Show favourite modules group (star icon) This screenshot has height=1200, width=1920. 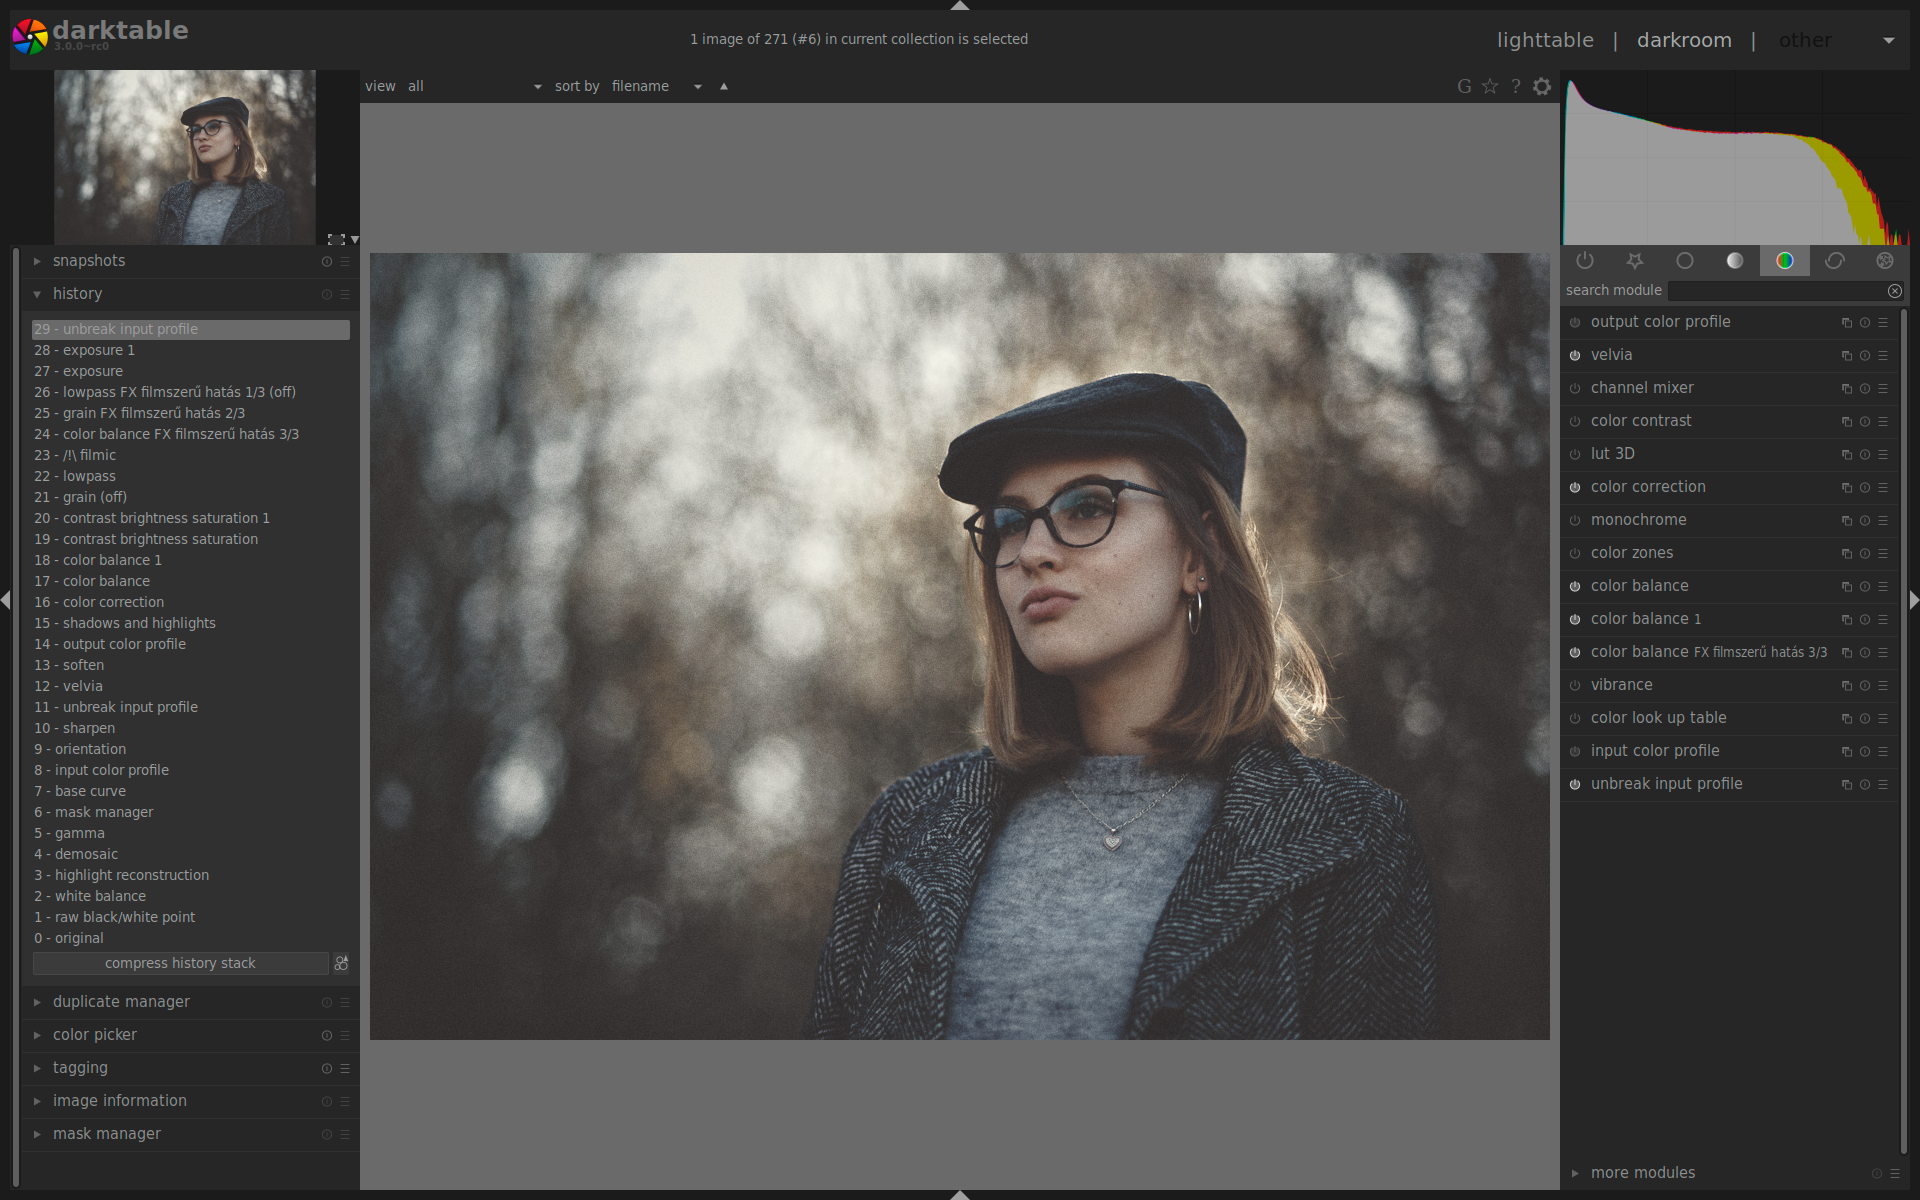pos(1635,261)
